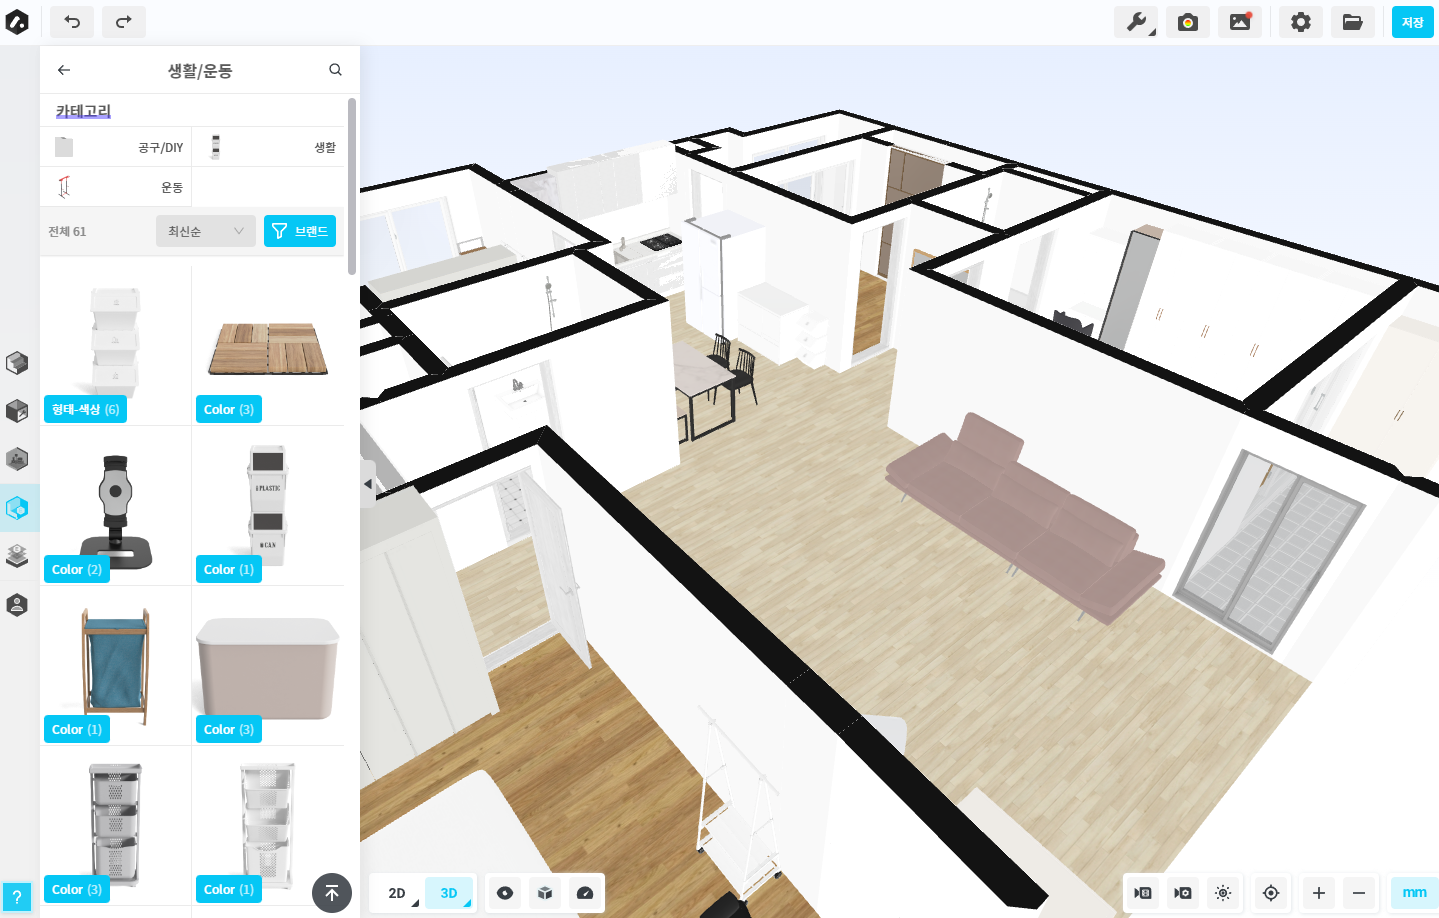The width and height of the screenshot is (1439, 918).
Task: Toggle eye view mode icon
Action: coord(505,893)
